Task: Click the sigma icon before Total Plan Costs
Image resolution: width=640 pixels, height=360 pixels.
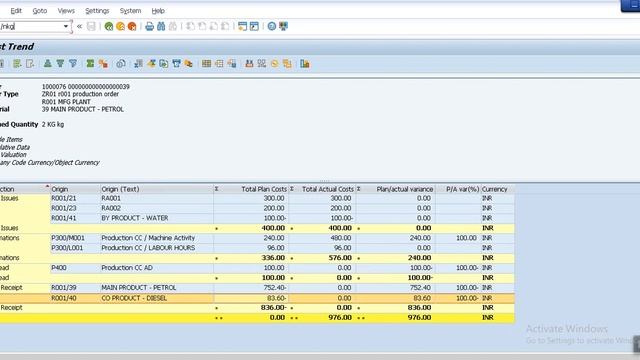Action: tap(217, 189)
